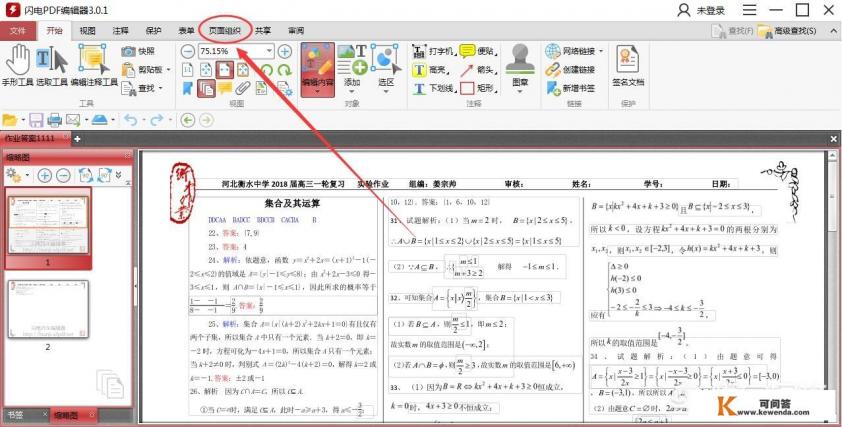Toggle the 矩形 rectangle annotation tool
The width and height of the screenshot is (842, 427).
(478, 88)
